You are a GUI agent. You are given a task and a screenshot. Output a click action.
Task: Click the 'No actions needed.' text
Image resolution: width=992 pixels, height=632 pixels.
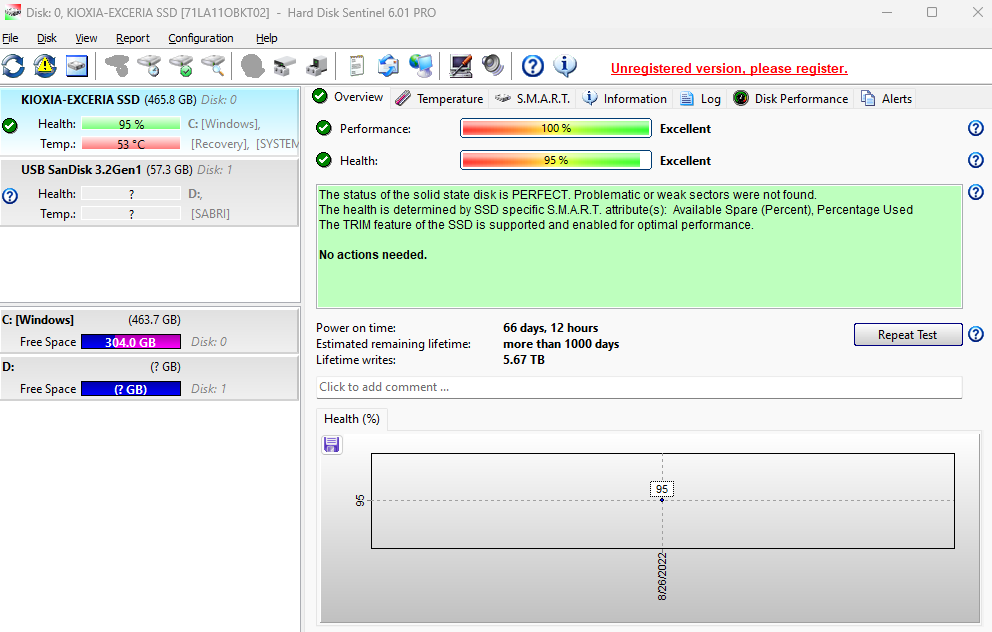(x=373, y=255)
